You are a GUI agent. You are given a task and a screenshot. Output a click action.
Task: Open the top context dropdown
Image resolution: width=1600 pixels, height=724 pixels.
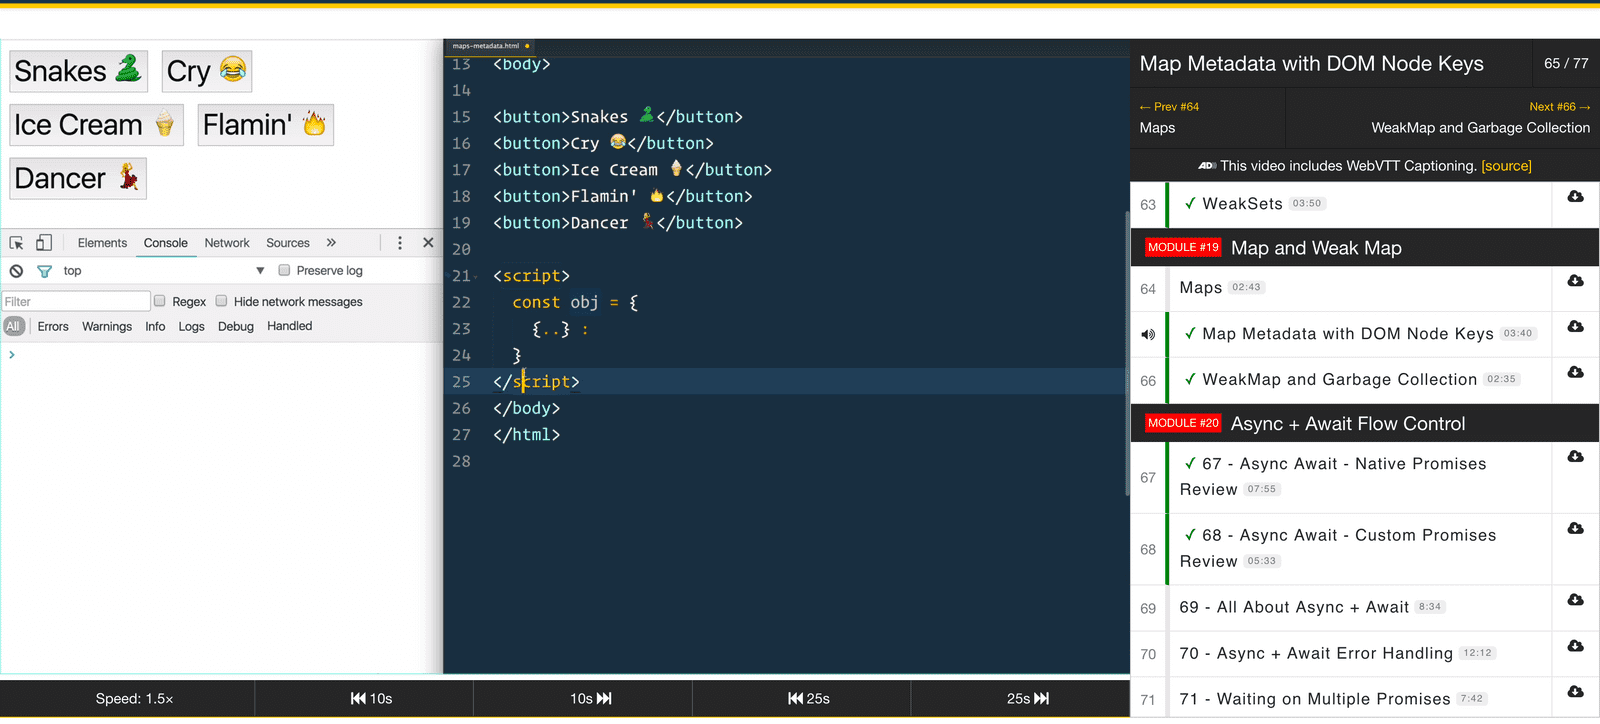click(x=162, y=271)
